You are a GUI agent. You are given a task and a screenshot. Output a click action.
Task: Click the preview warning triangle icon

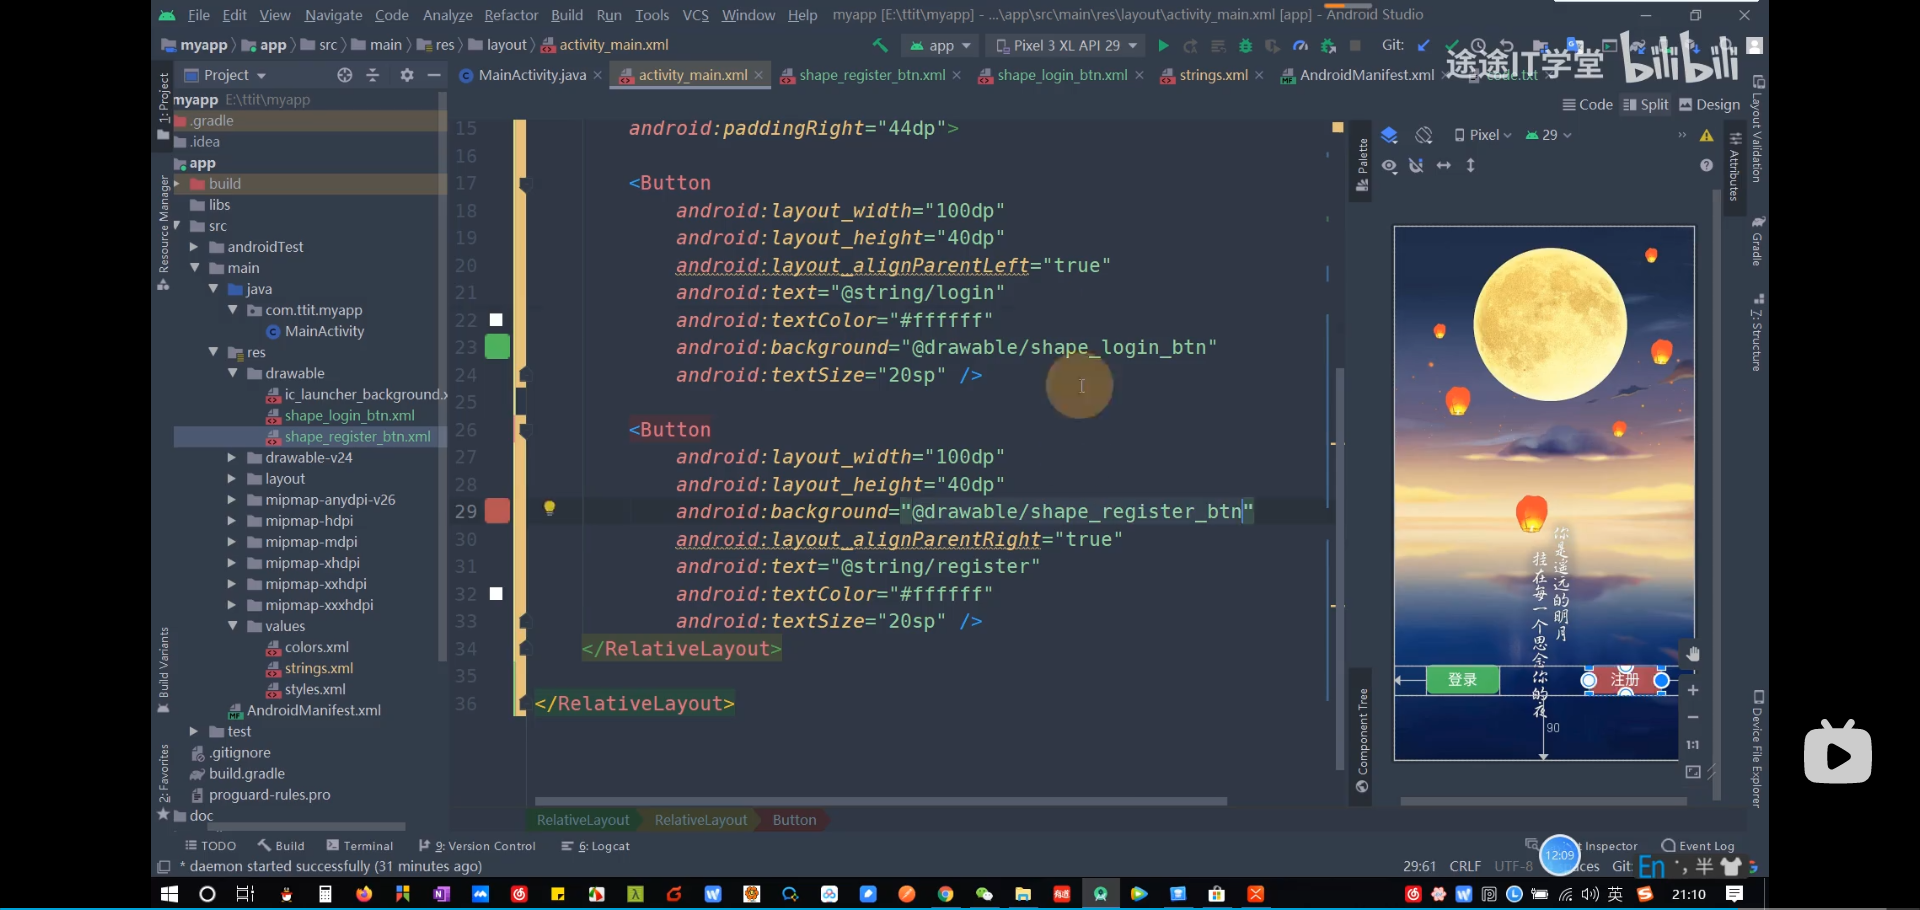click(1707, 136)
